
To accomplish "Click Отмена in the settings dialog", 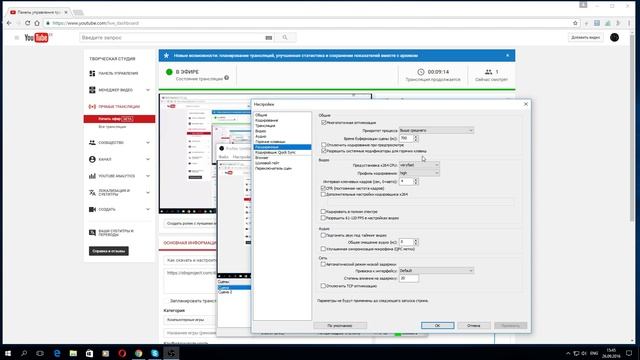I will 473,325.
